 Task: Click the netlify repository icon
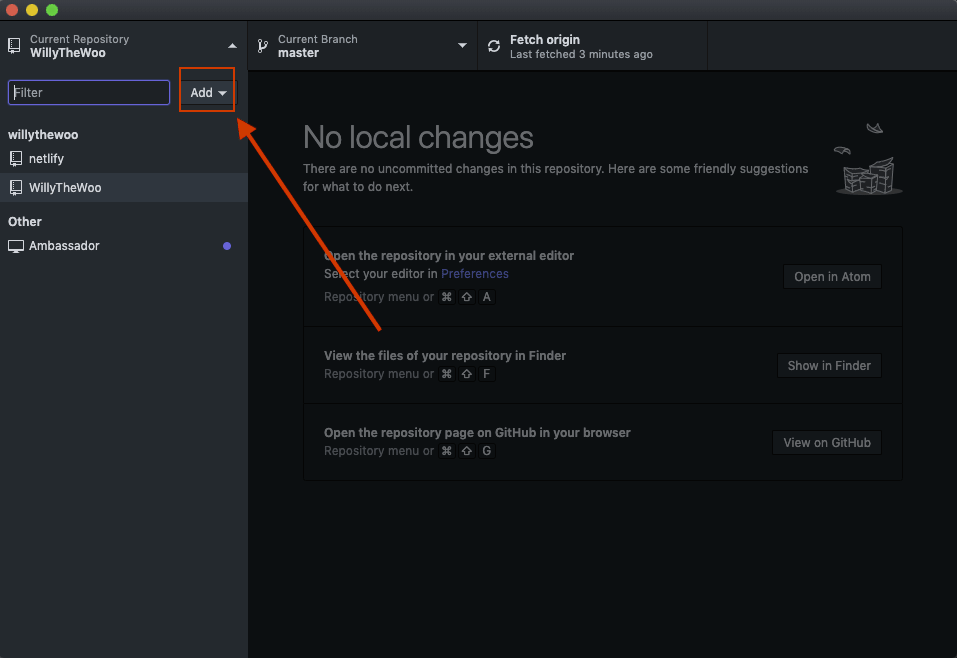coord(16,159)
